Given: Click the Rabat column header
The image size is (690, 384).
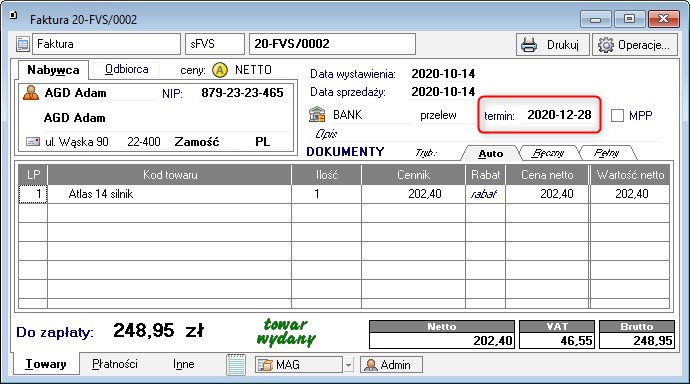Looking at the screenshot, I should coord(485,175).
